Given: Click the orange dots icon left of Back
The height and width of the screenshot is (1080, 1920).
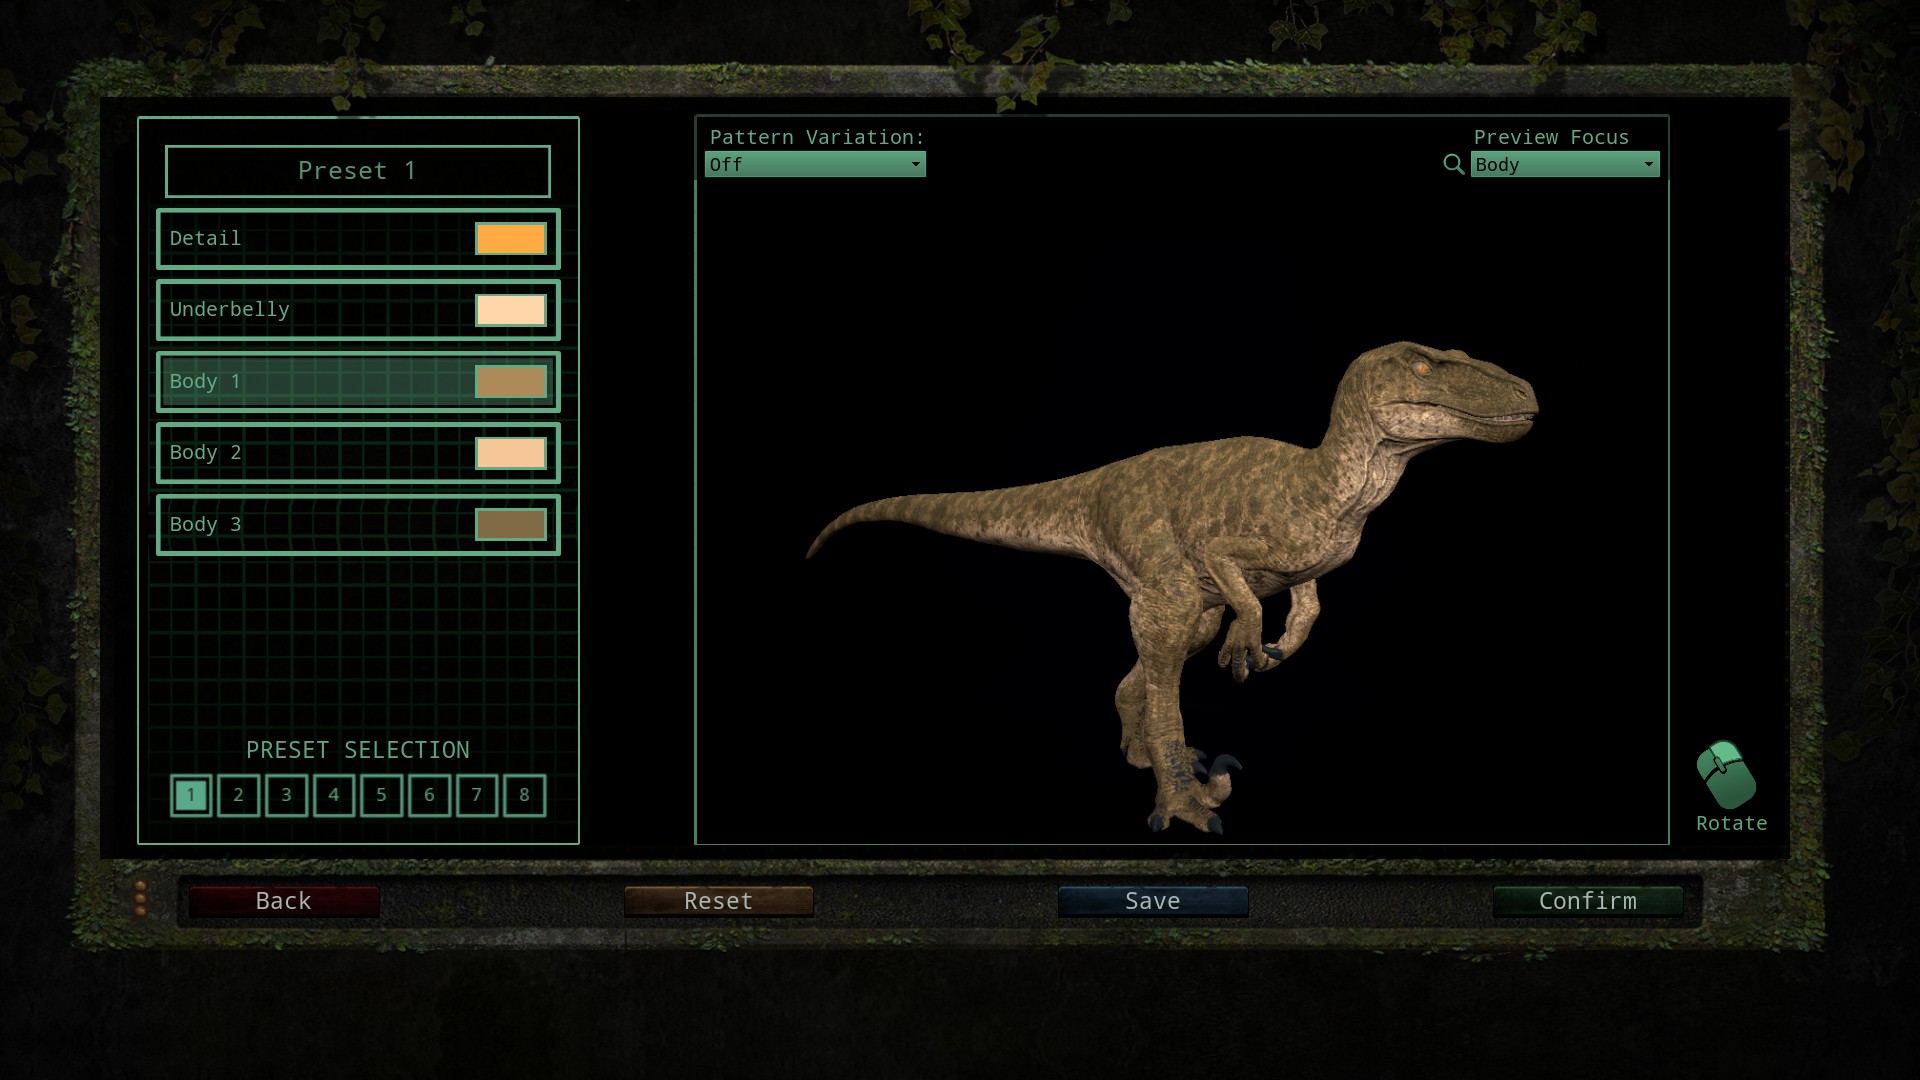Looking at the screenshot, I should pyautogui.click(x=141, y=899).
